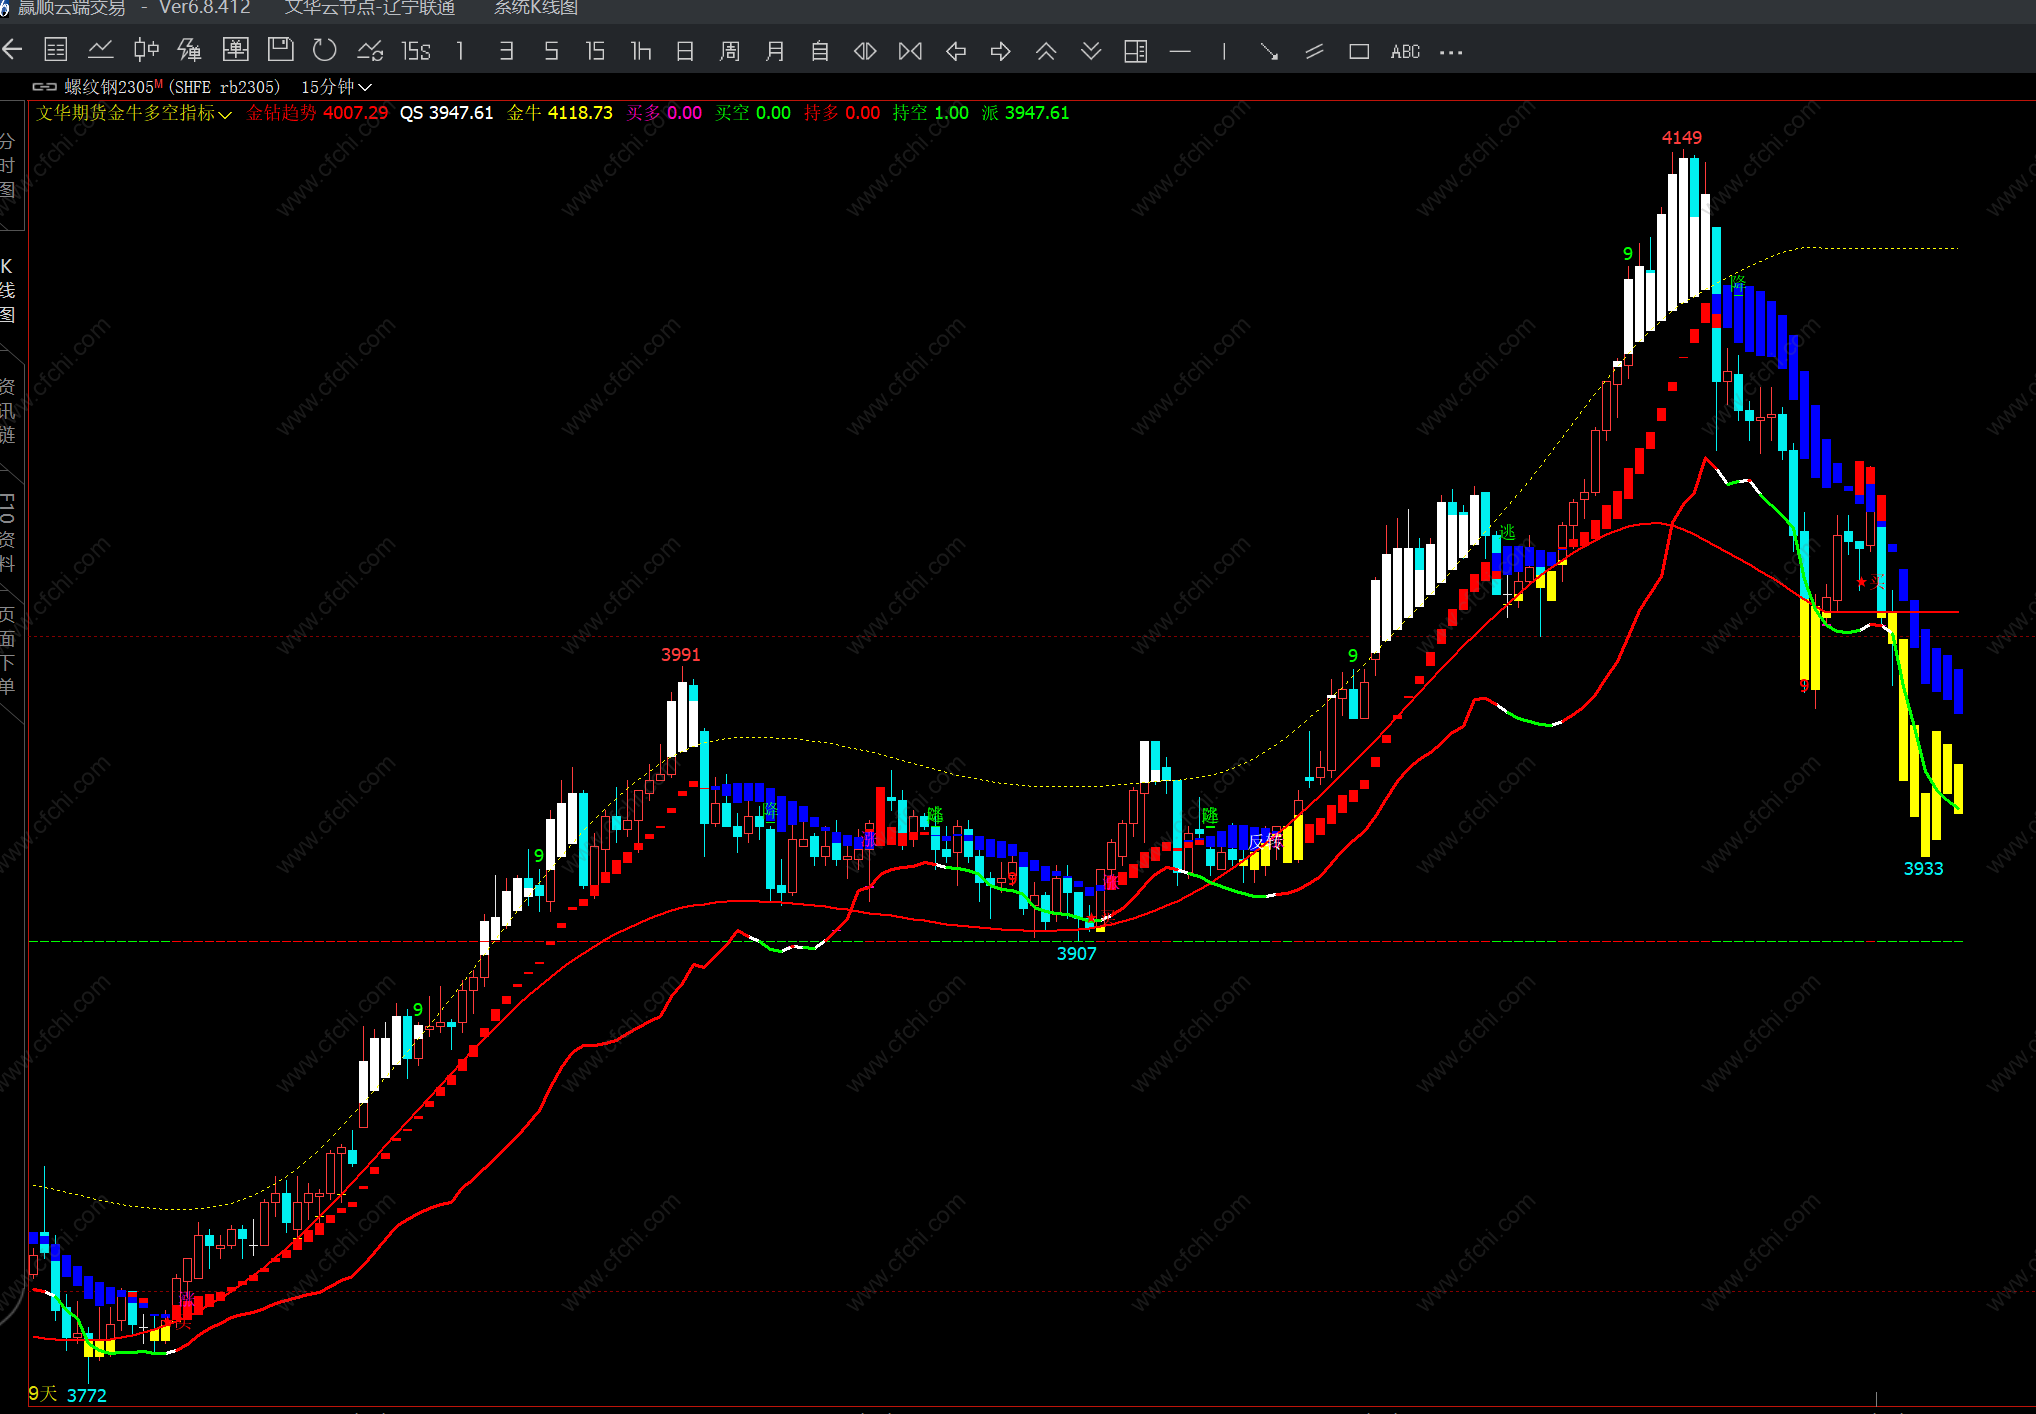This screenshot has width=2036, height=1414.
Task: Click the save floppy disk icon
Action: 281,50
